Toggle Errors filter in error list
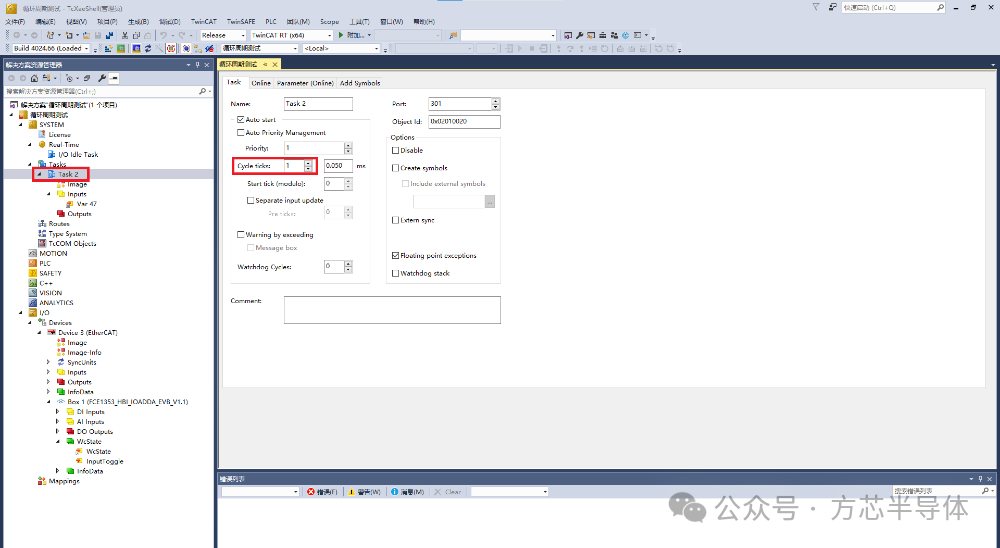The image size is (1000, 548). pyautogui.click(x=322, y=492)
